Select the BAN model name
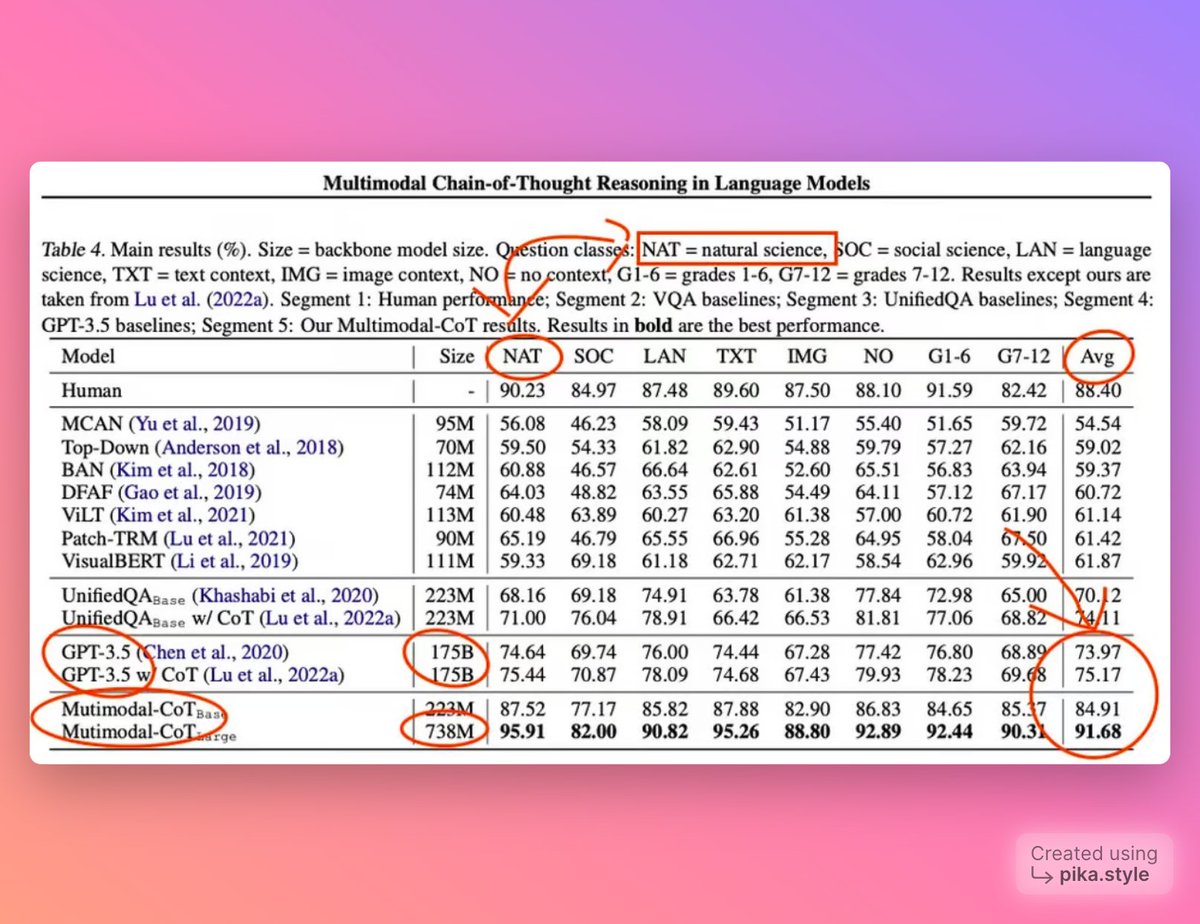1200x924 pixels. (x=82, y=469)
